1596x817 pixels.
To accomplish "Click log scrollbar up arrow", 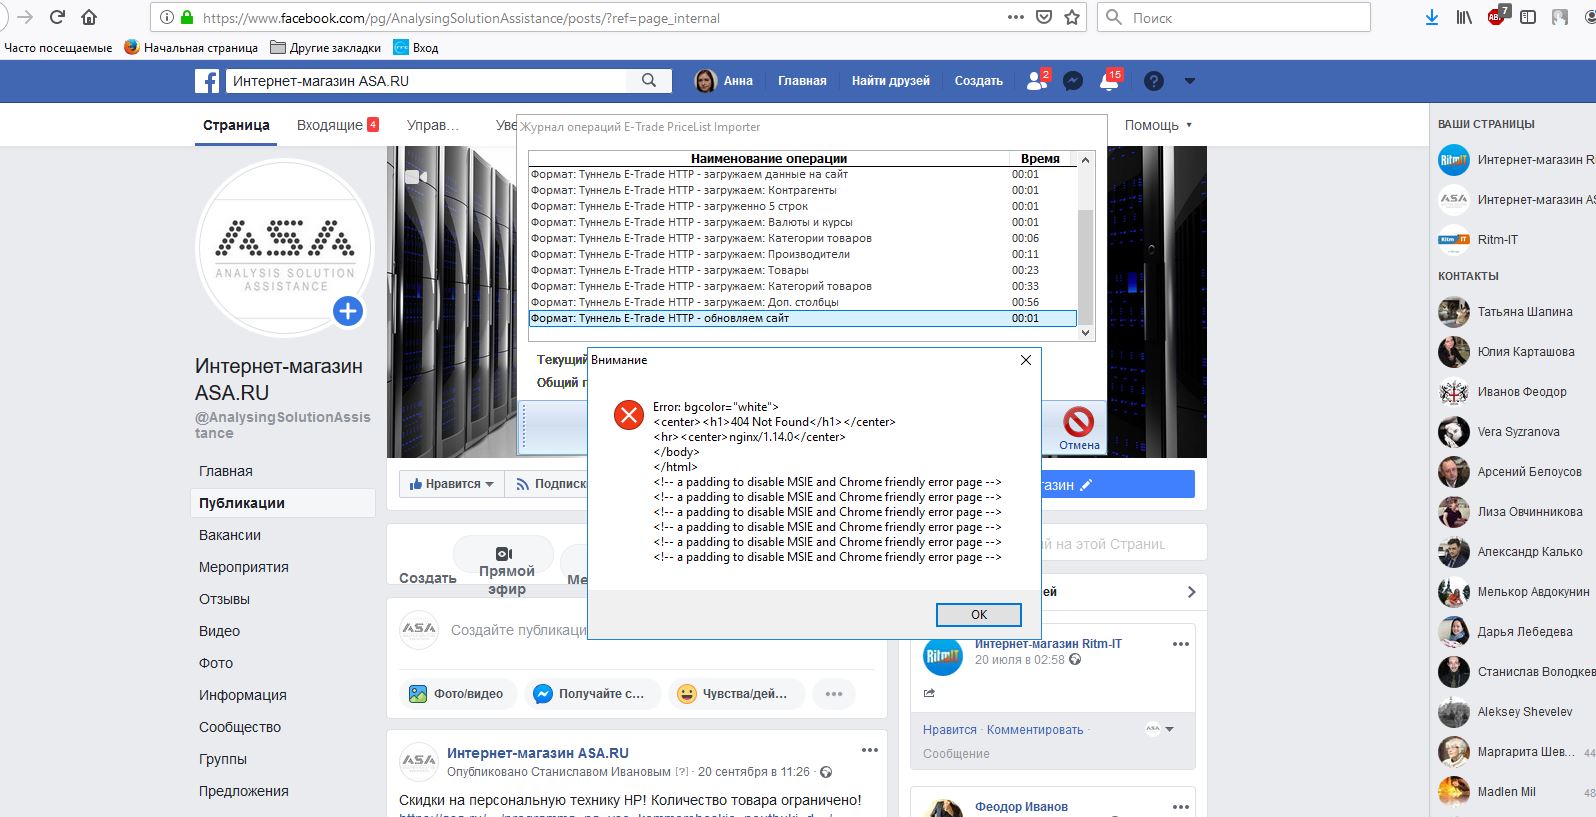I will [1086, 159].
